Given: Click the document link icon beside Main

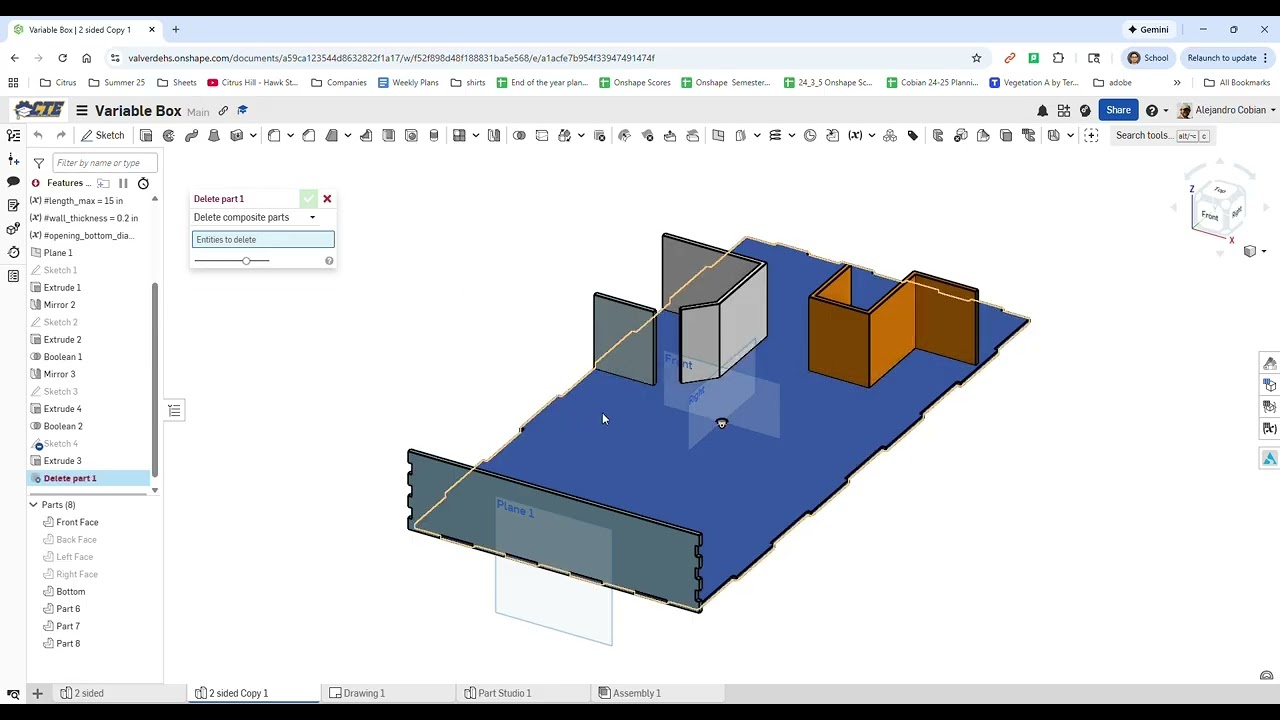Looking at the screenshot, I should (x=223, y=111).
